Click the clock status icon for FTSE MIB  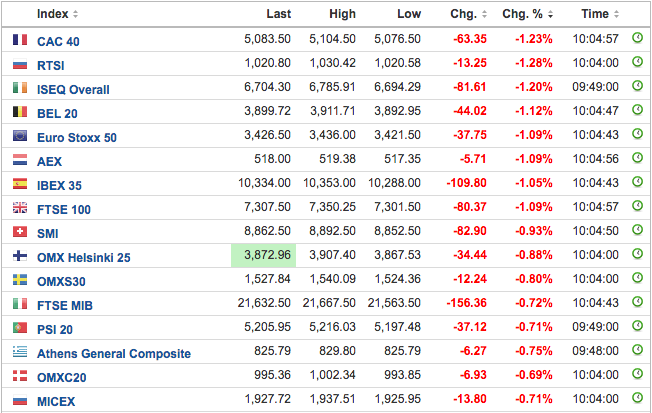click(x=637, y=304)
